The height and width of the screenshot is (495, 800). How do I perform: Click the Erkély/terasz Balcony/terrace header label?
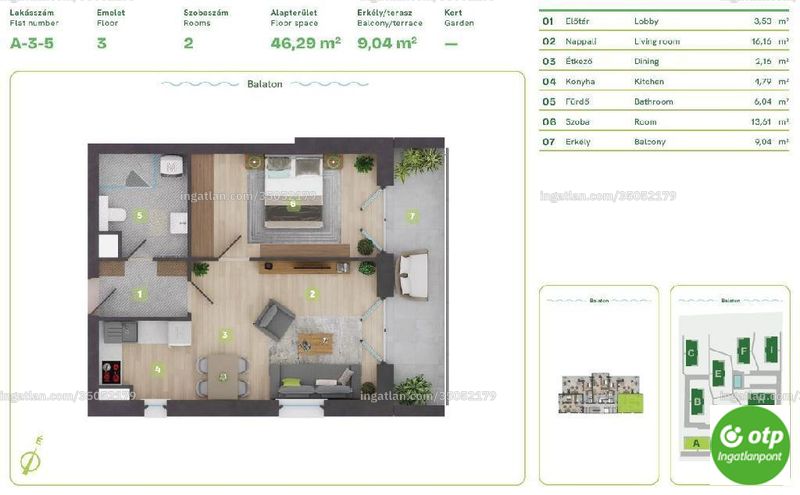point(390,18)
